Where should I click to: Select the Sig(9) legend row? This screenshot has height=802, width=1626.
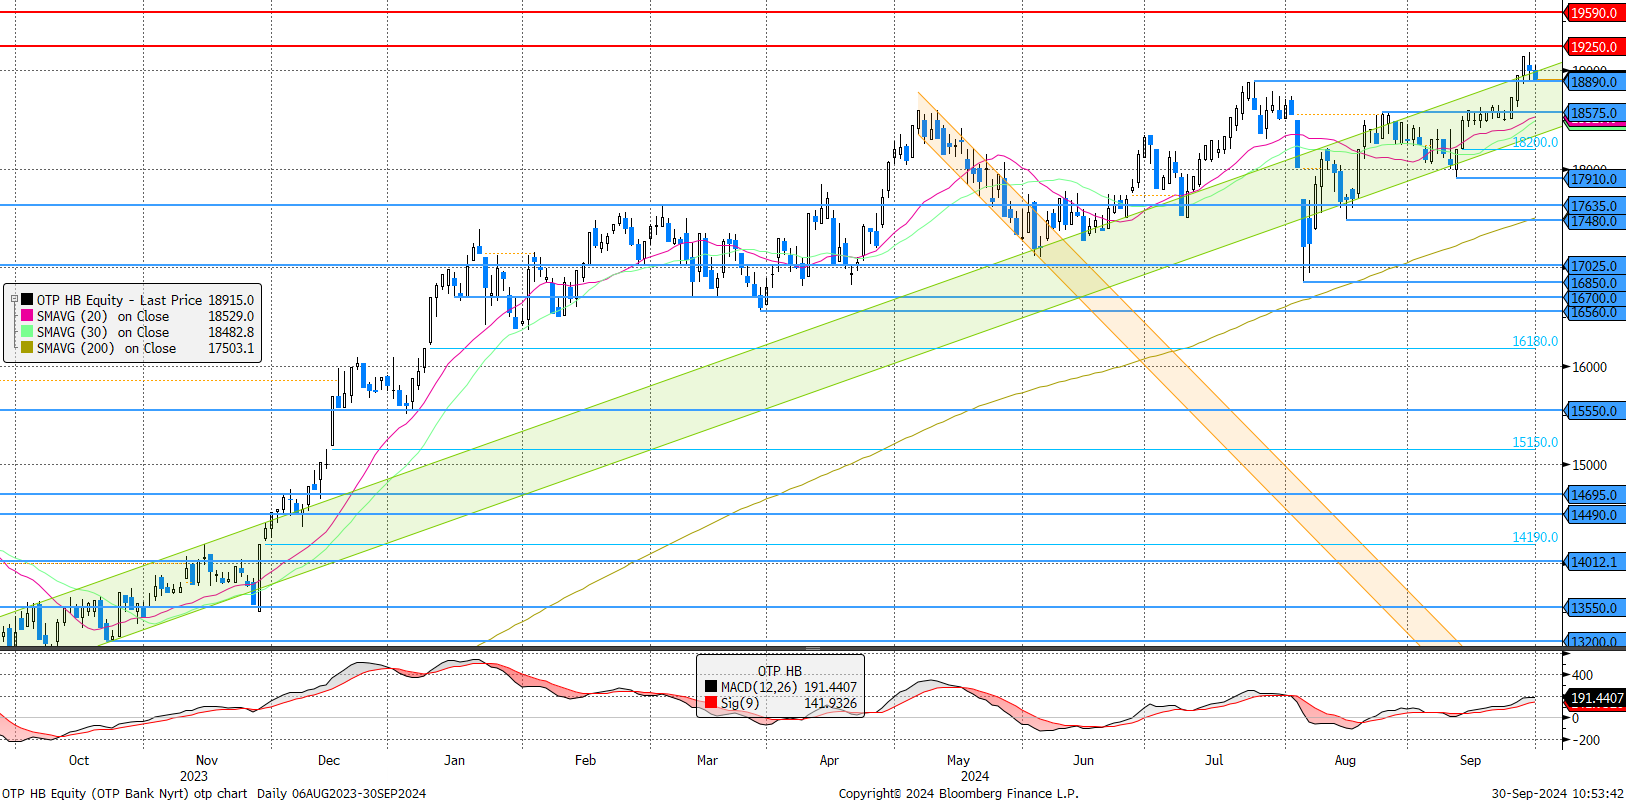[780, 703]
